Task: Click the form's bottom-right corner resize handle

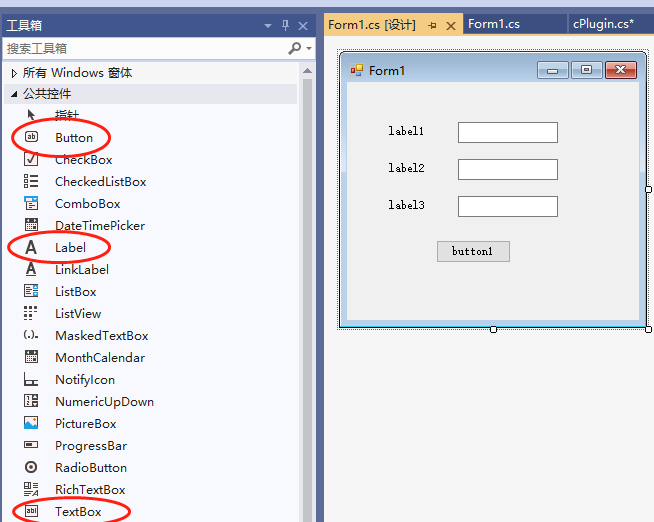Action: 649,329
